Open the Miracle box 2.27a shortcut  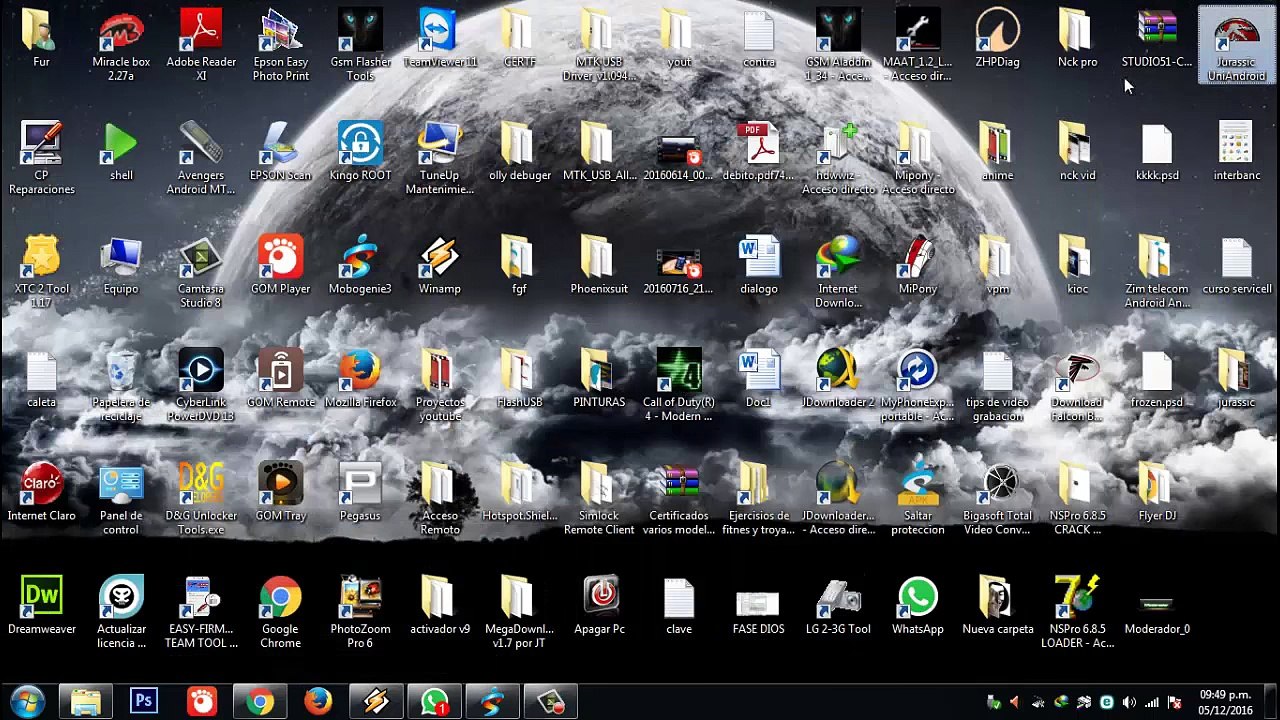tap(121, 45)
